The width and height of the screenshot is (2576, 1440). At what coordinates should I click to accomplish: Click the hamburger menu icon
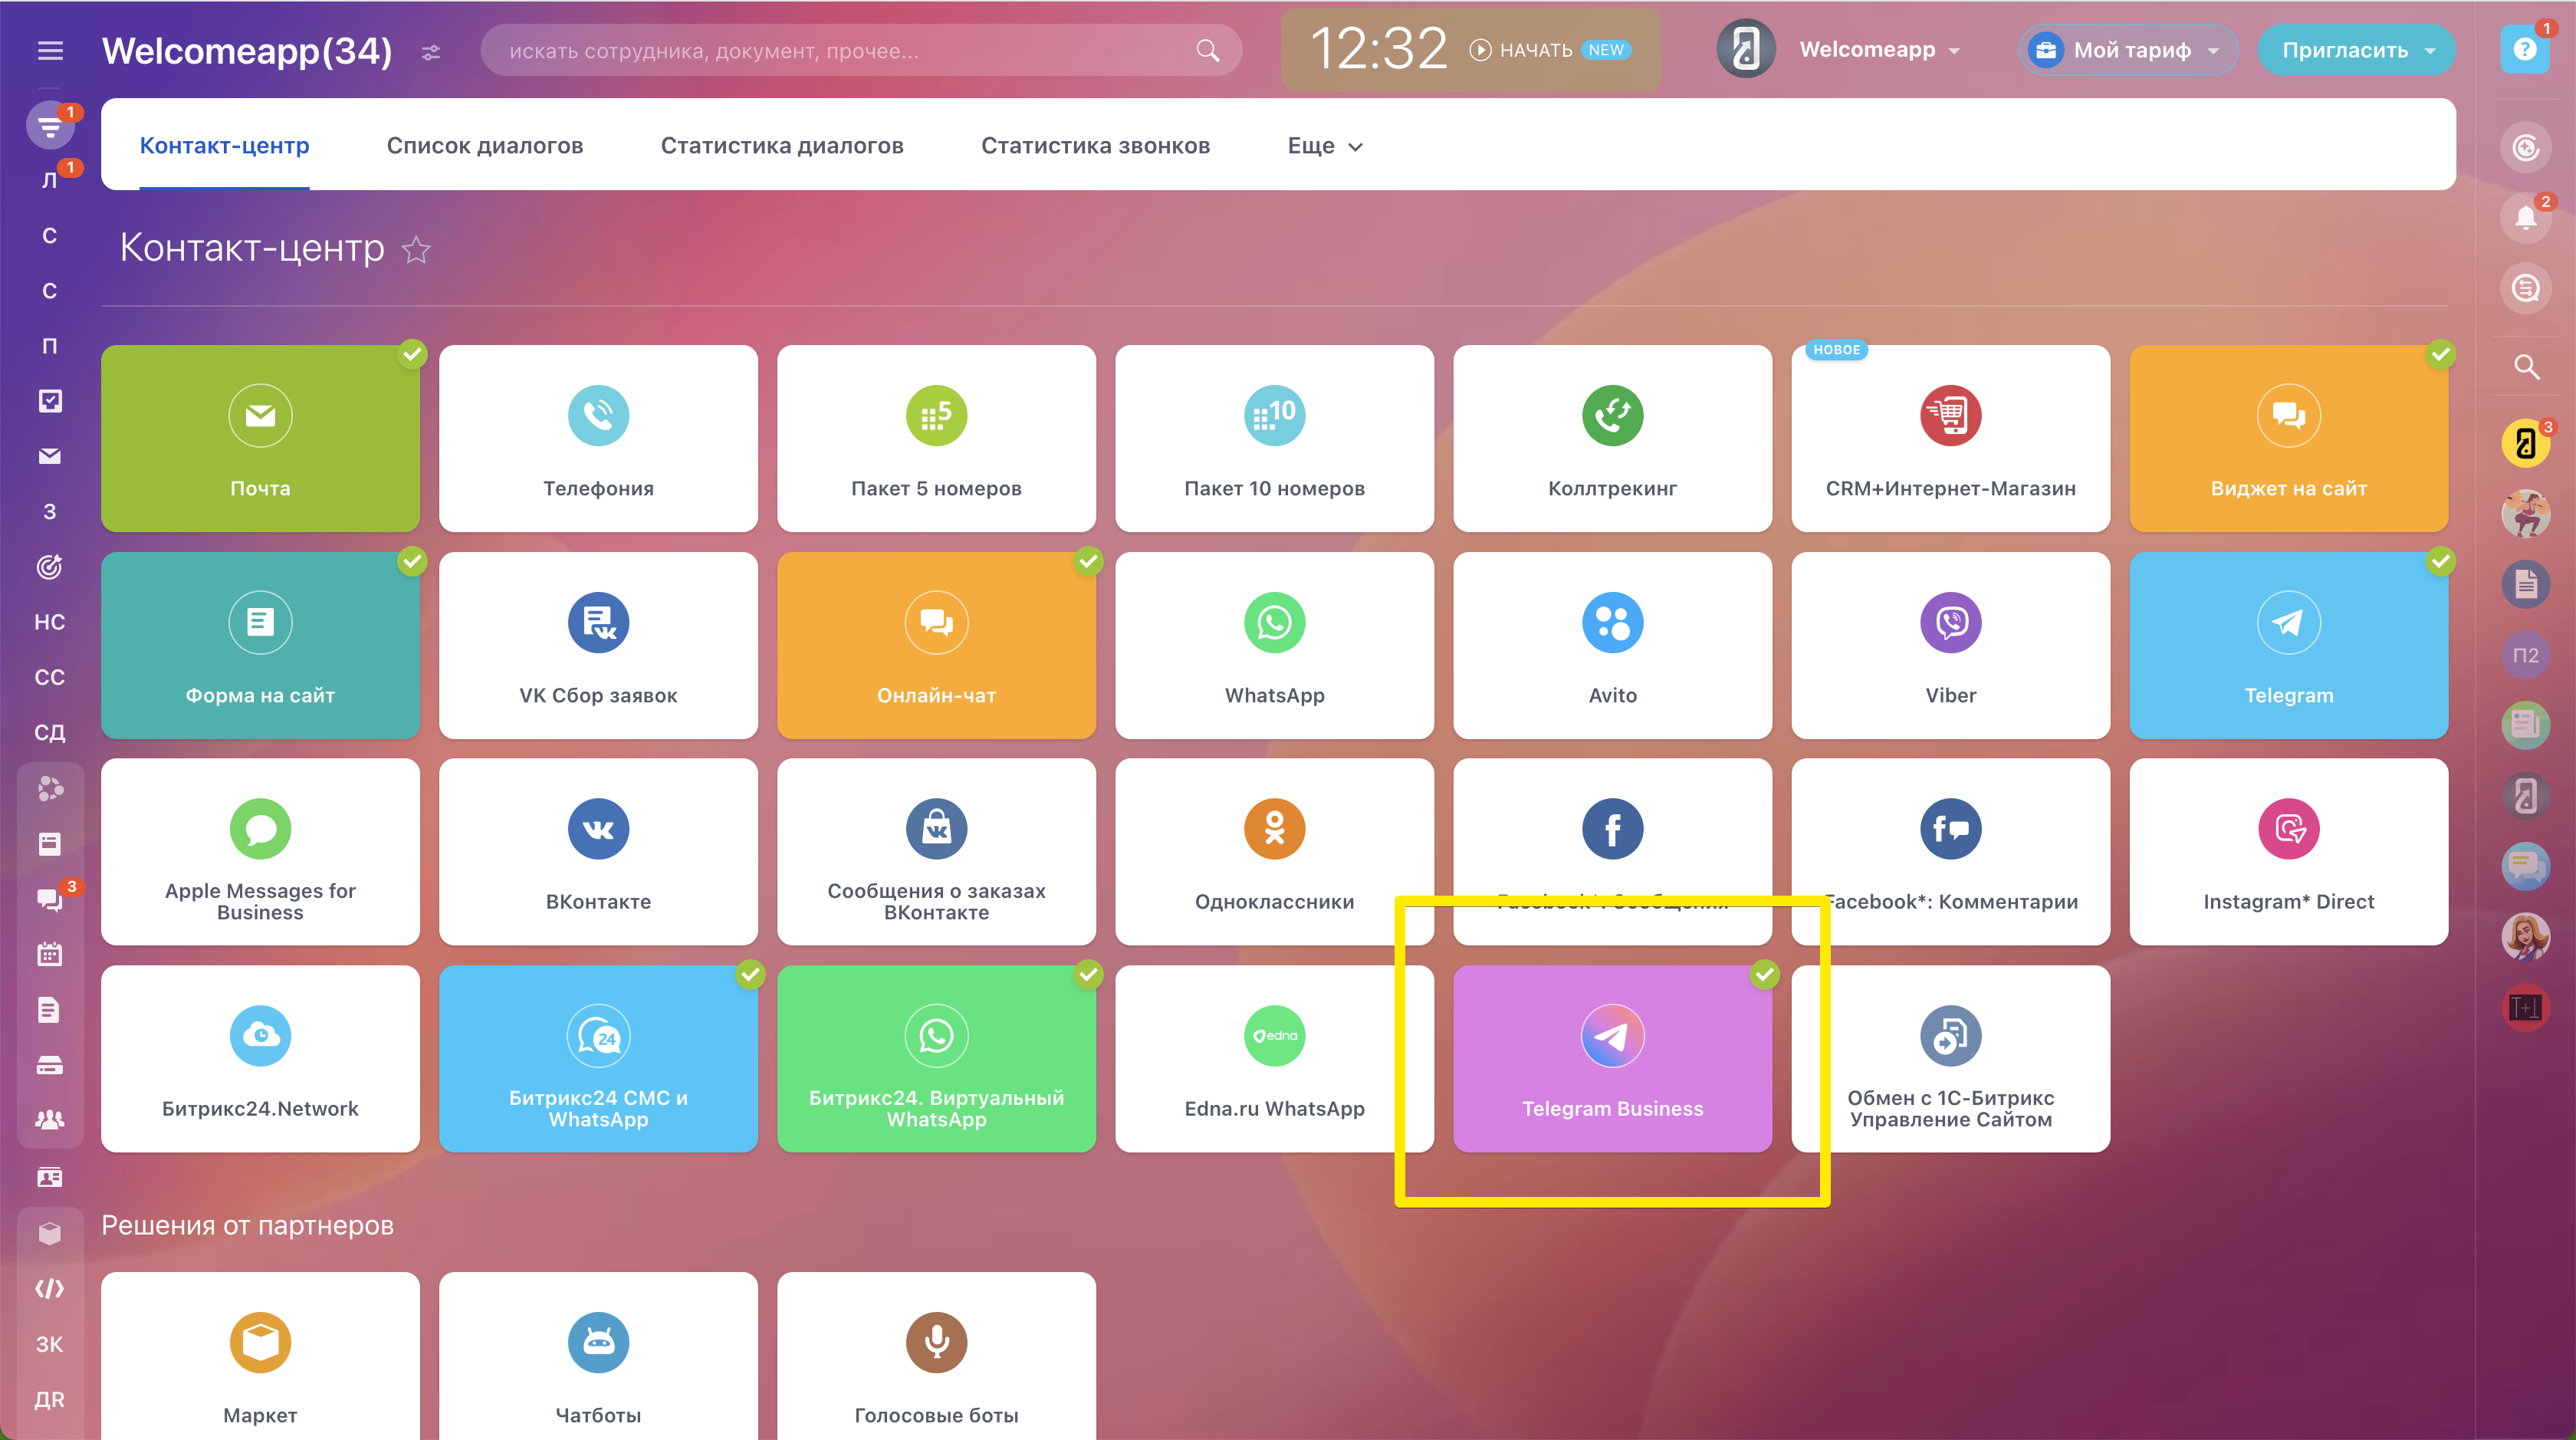(x=50, y=50)
